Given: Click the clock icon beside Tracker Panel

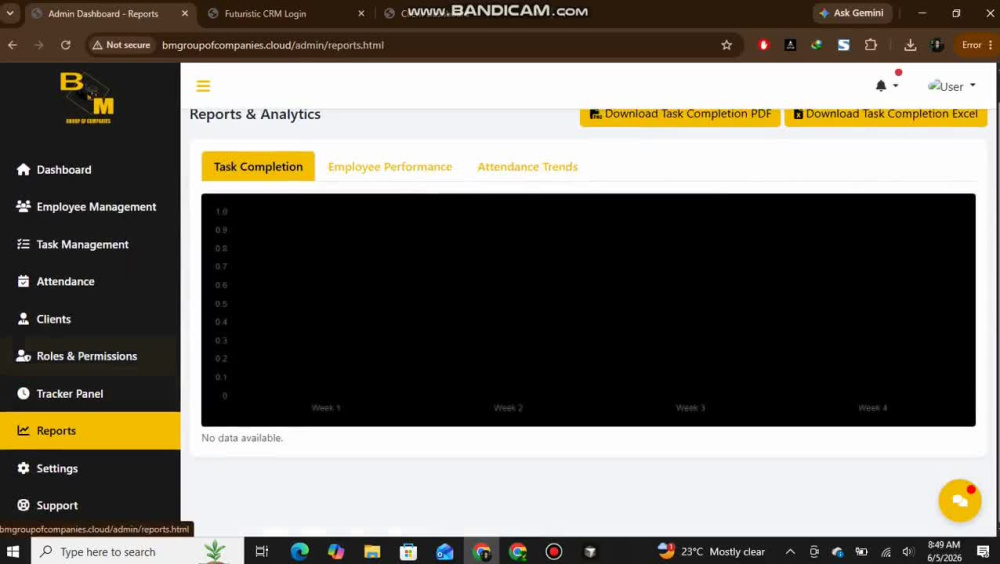Looking at the screenshot, I should click(24, 393).
